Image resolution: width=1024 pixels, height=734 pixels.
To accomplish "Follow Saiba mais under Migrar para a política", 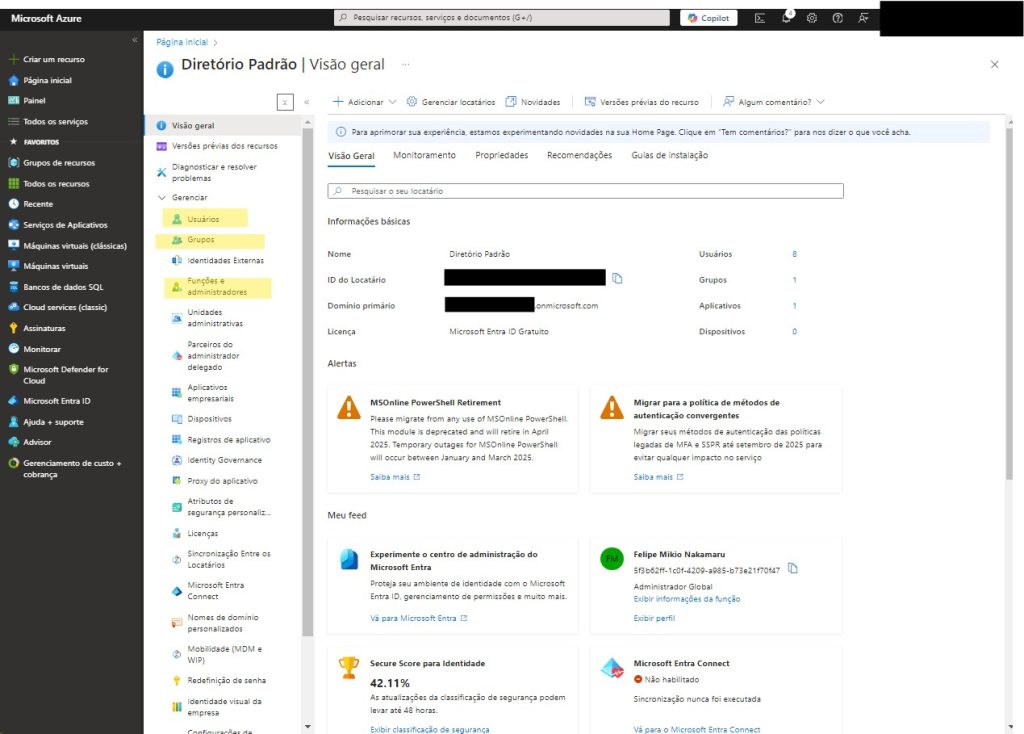I will [658, 477].
